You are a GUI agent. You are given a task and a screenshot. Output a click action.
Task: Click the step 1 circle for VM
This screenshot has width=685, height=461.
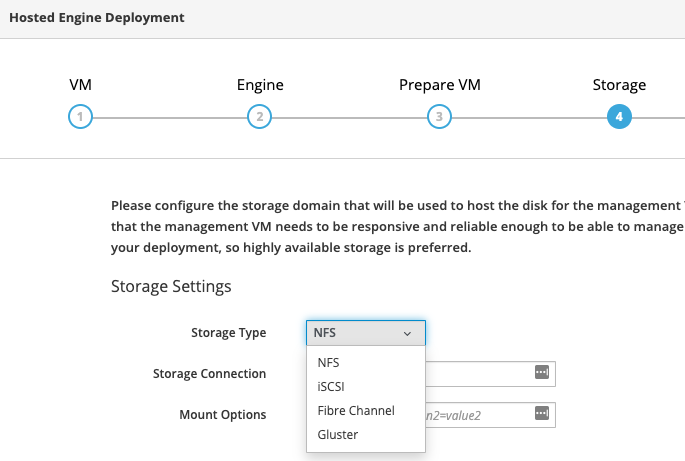coord(80,117)
